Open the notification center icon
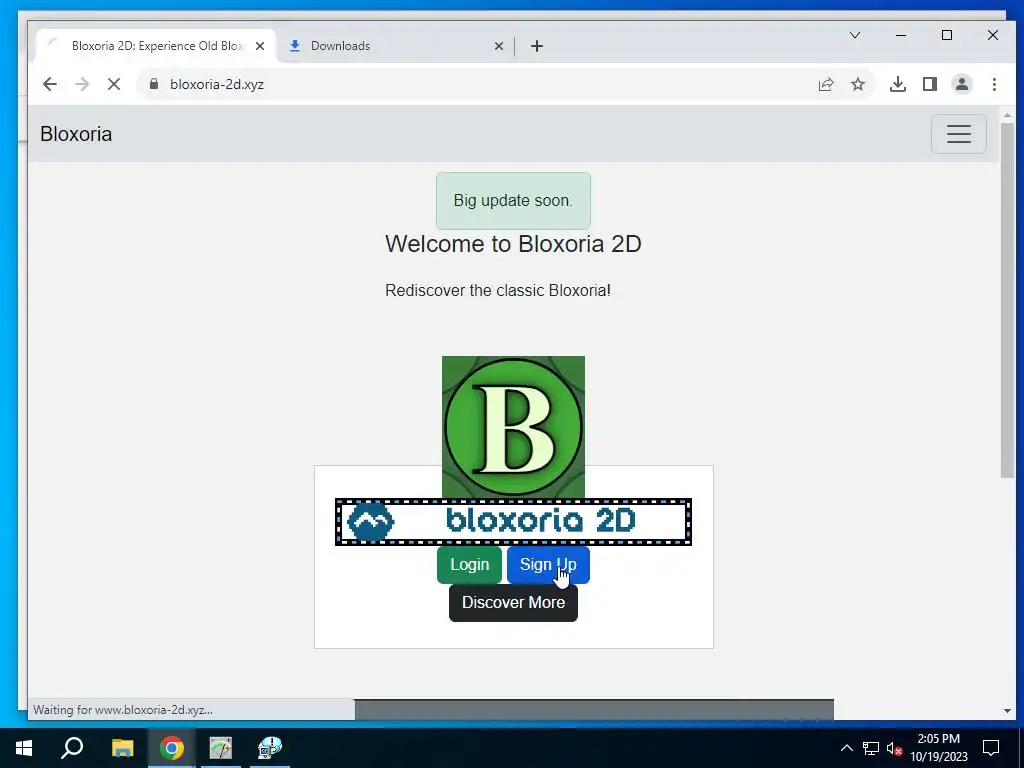The height and width of the screenshot is (768, 1024). click(x=991, y=748)
